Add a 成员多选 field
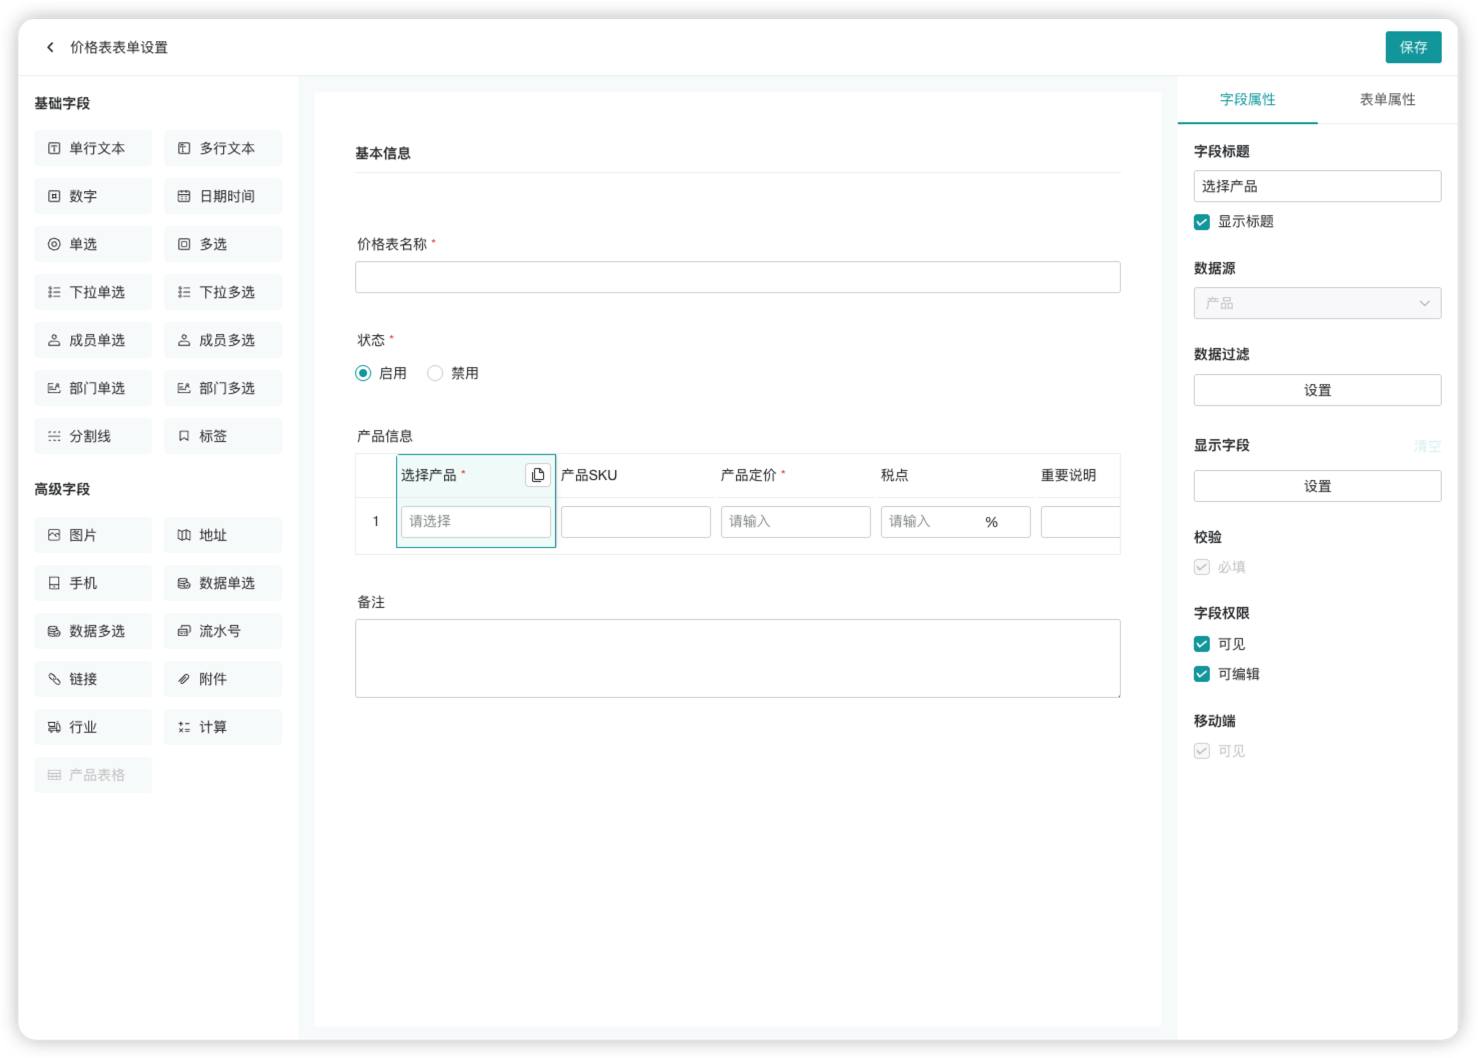1478x1058 pixels. pos(223,340)
